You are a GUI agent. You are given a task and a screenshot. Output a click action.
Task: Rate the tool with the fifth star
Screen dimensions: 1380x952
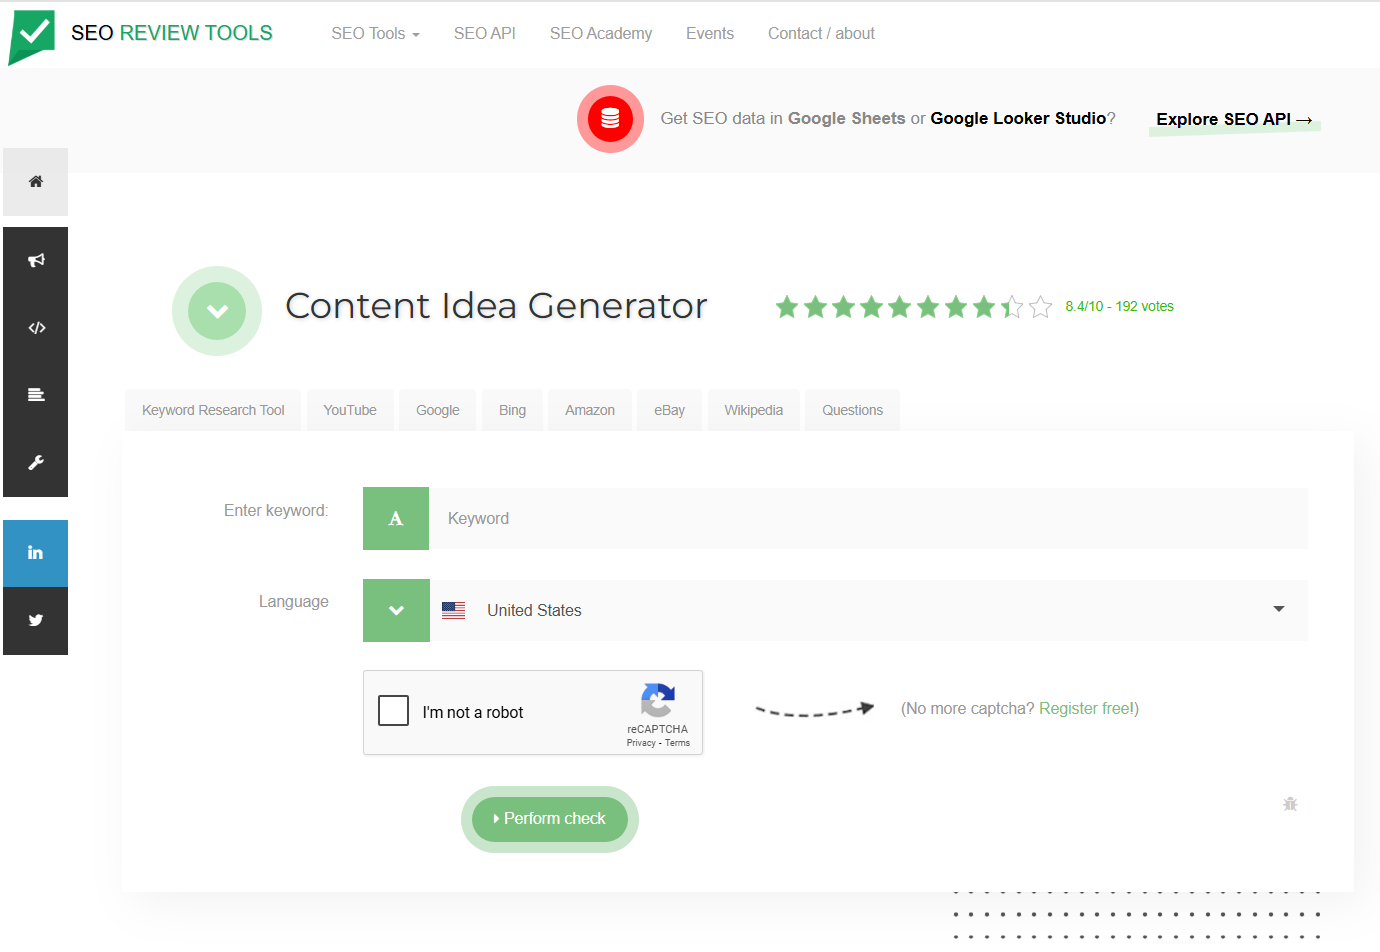coord(899,307)
